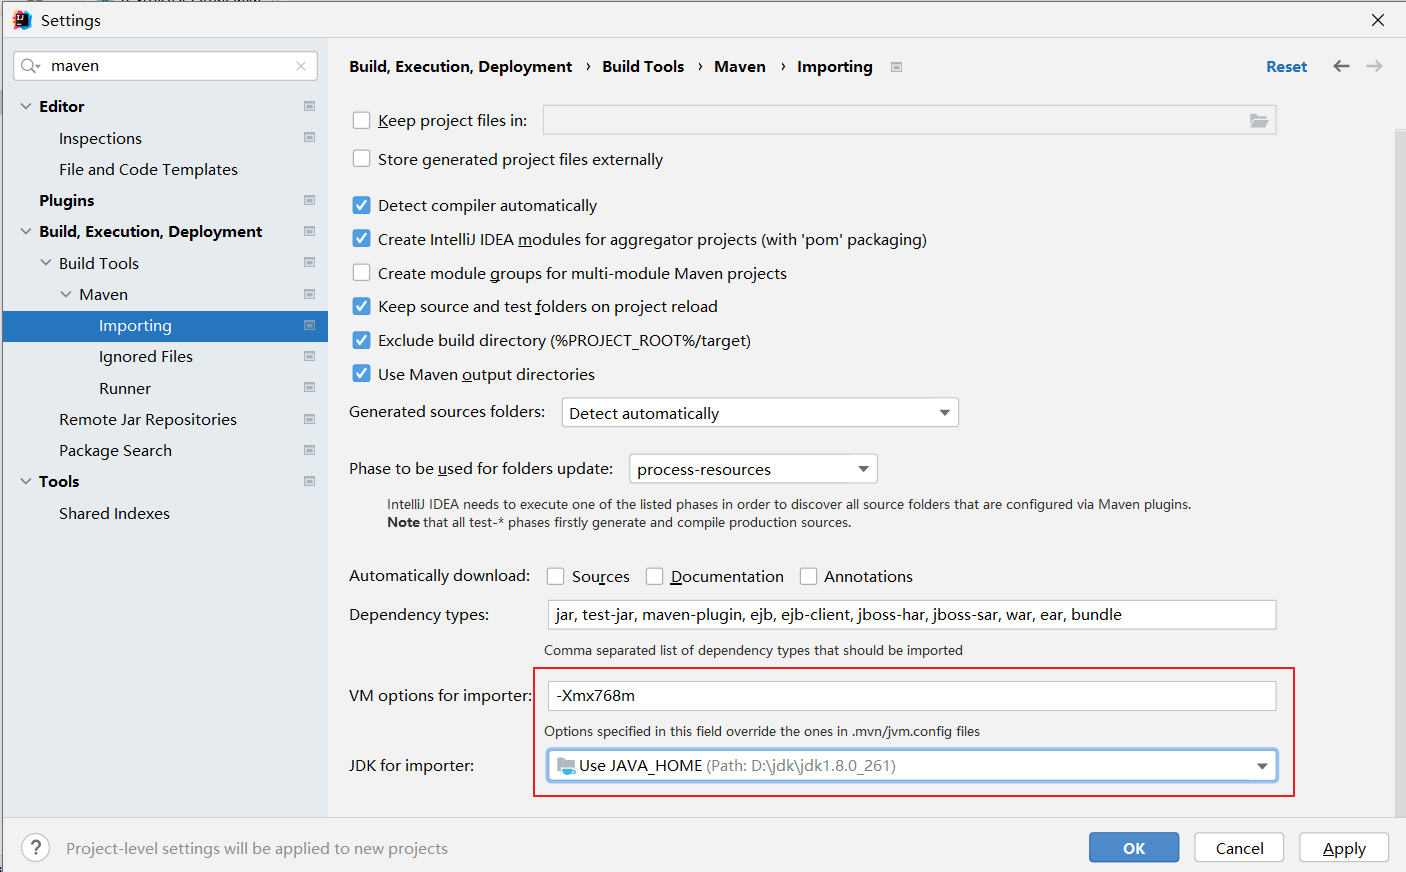Select File and Code Templates
The height and width of the screenshot is (872, 1406).
pyautogui.click(x=148, y=169)
